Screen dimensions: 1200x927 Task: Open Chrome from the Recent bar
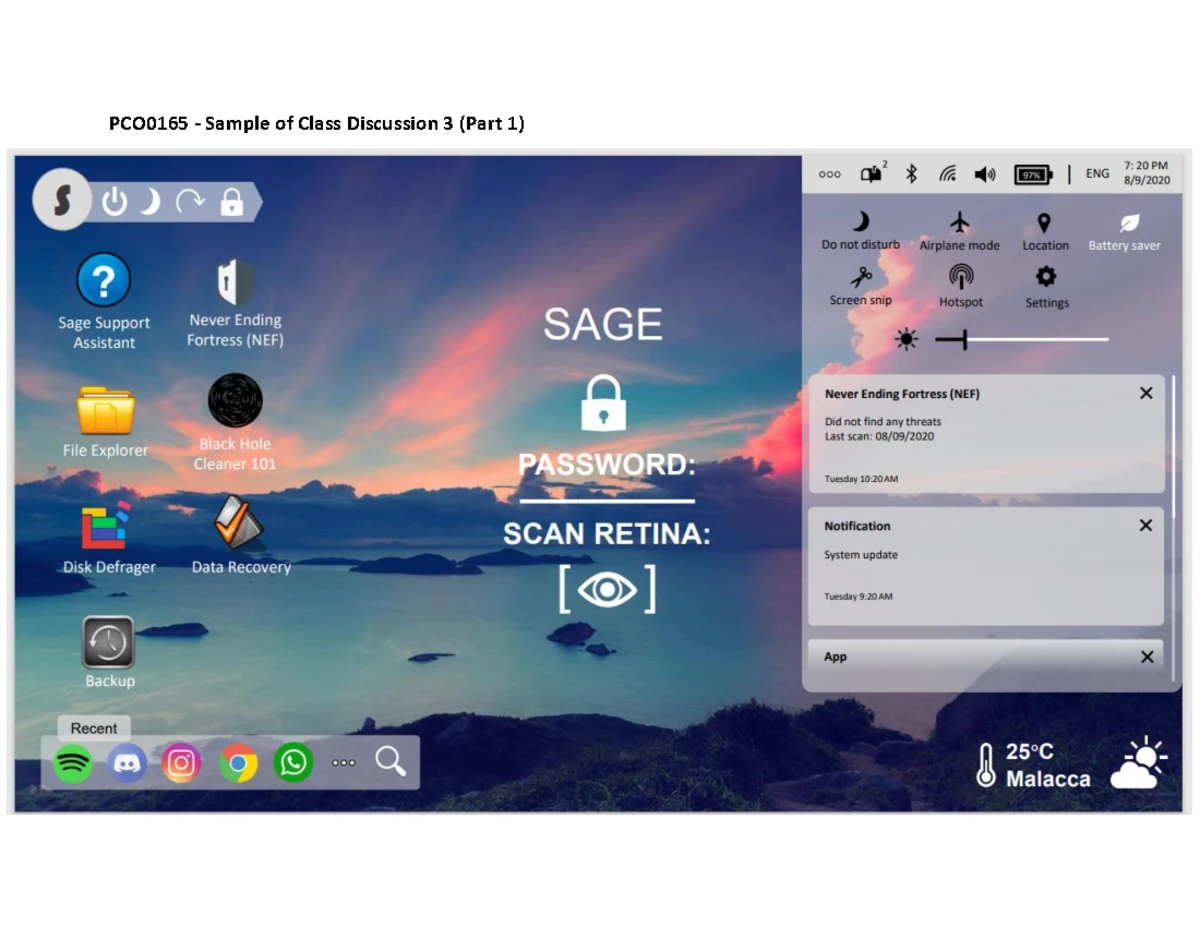tap(238, 764)
